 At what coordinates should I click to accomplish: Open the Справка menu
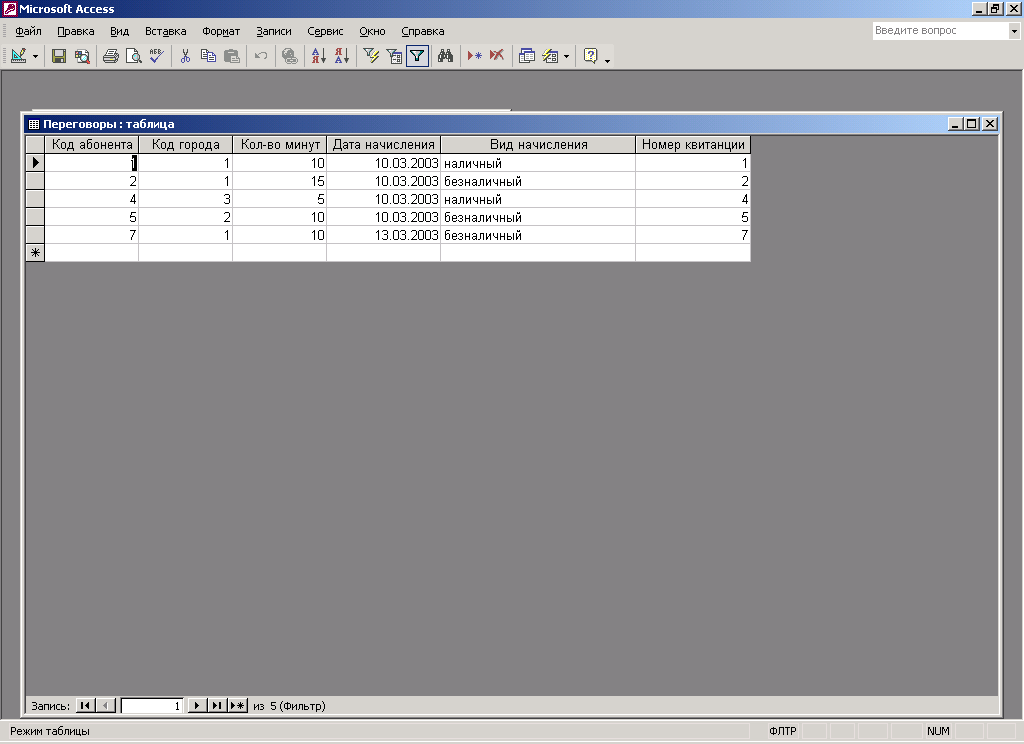point(423,31)
